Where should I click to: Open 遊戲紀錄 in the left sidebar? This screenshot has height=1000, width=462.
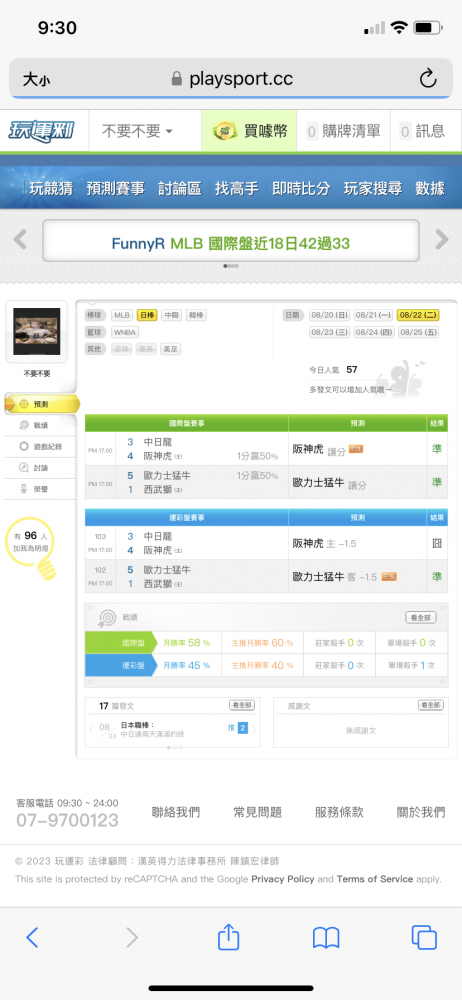point(40,446)
